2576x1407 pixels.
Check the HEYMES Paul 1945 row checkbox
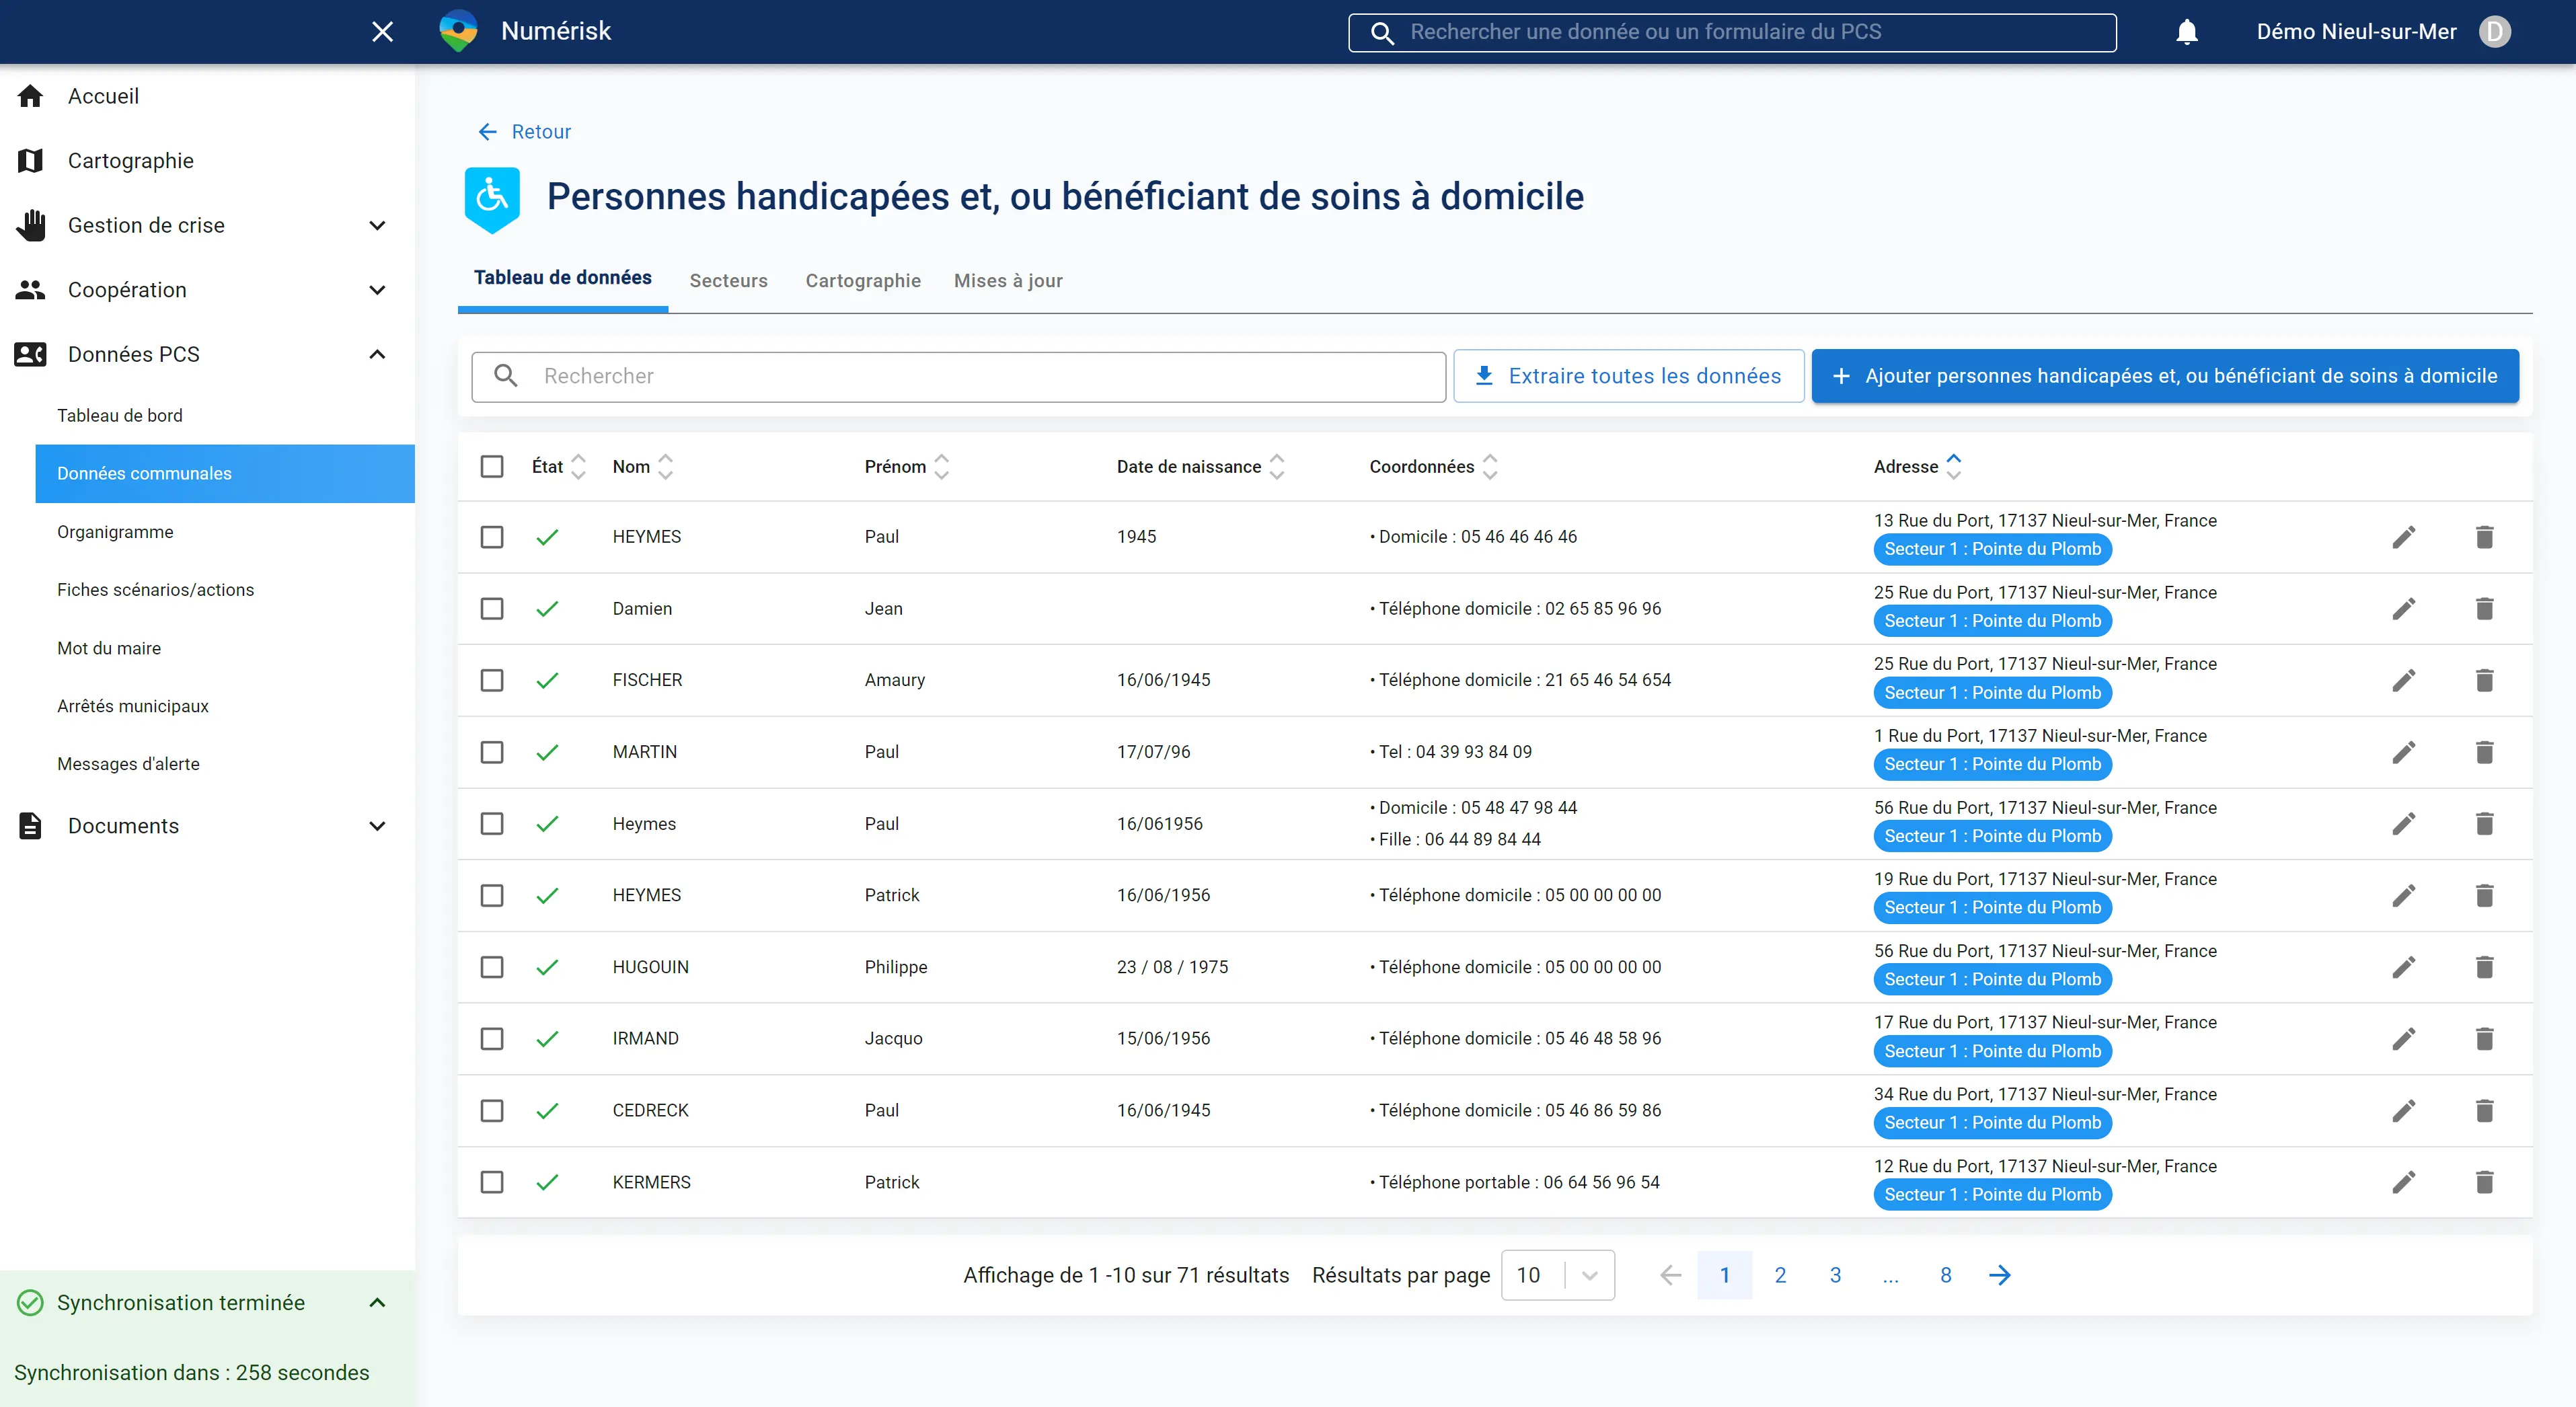(x=492, y=537)
